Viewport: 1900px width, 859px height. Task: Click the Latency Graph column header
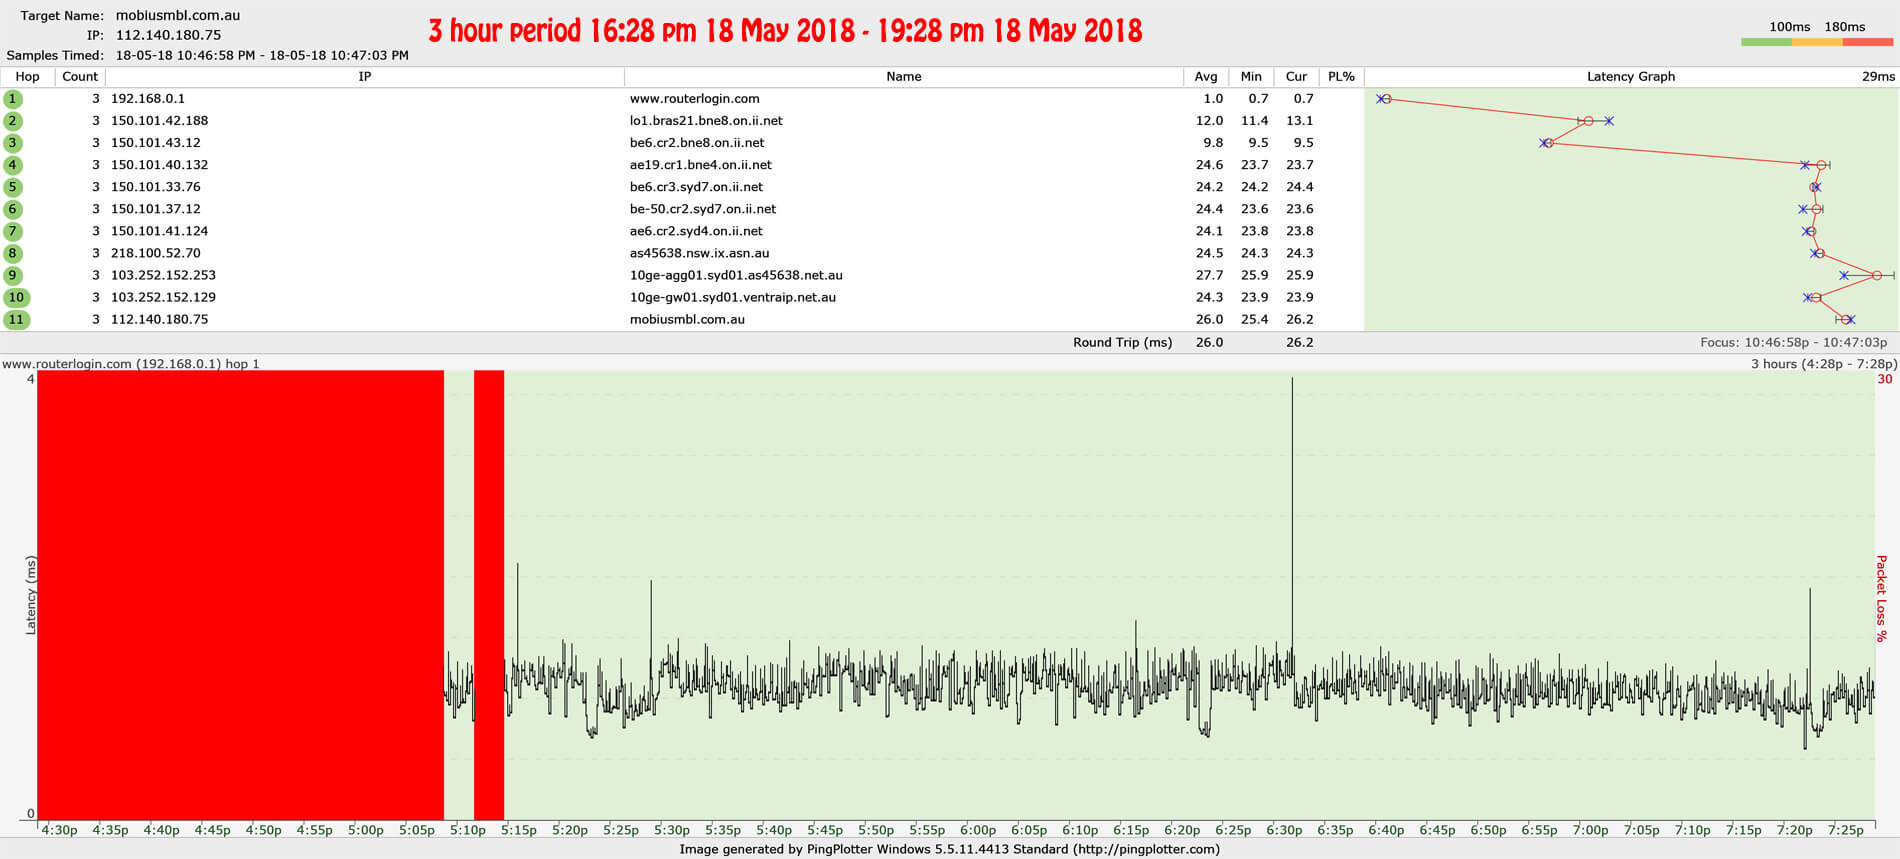(x=1631, y=77)
